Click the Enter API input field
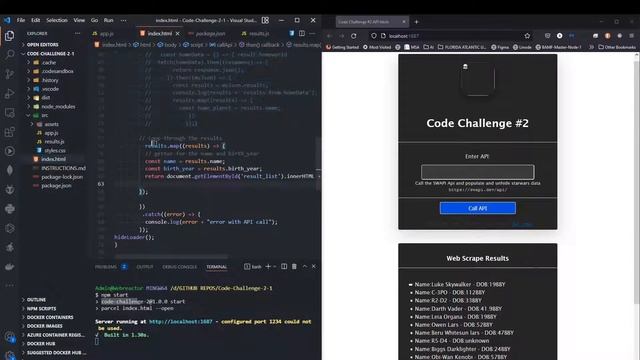This screenshot has width=640, height=360. (x=478, y=172)
